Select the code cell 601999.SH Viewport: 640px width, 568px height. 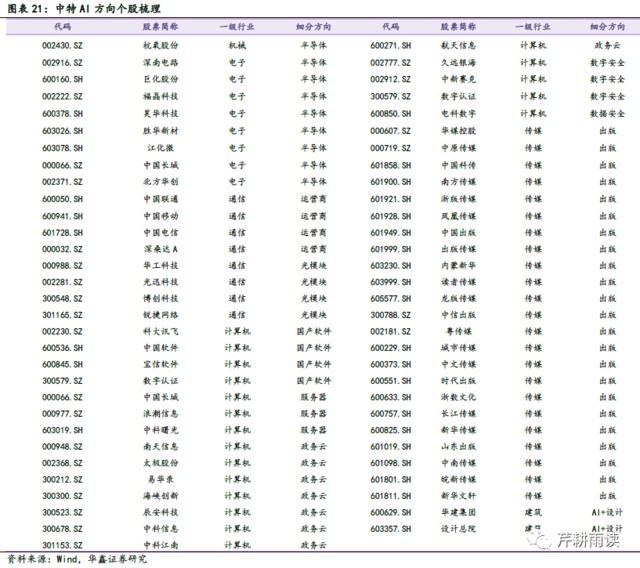pyautogui.click(x=391, y=249)
